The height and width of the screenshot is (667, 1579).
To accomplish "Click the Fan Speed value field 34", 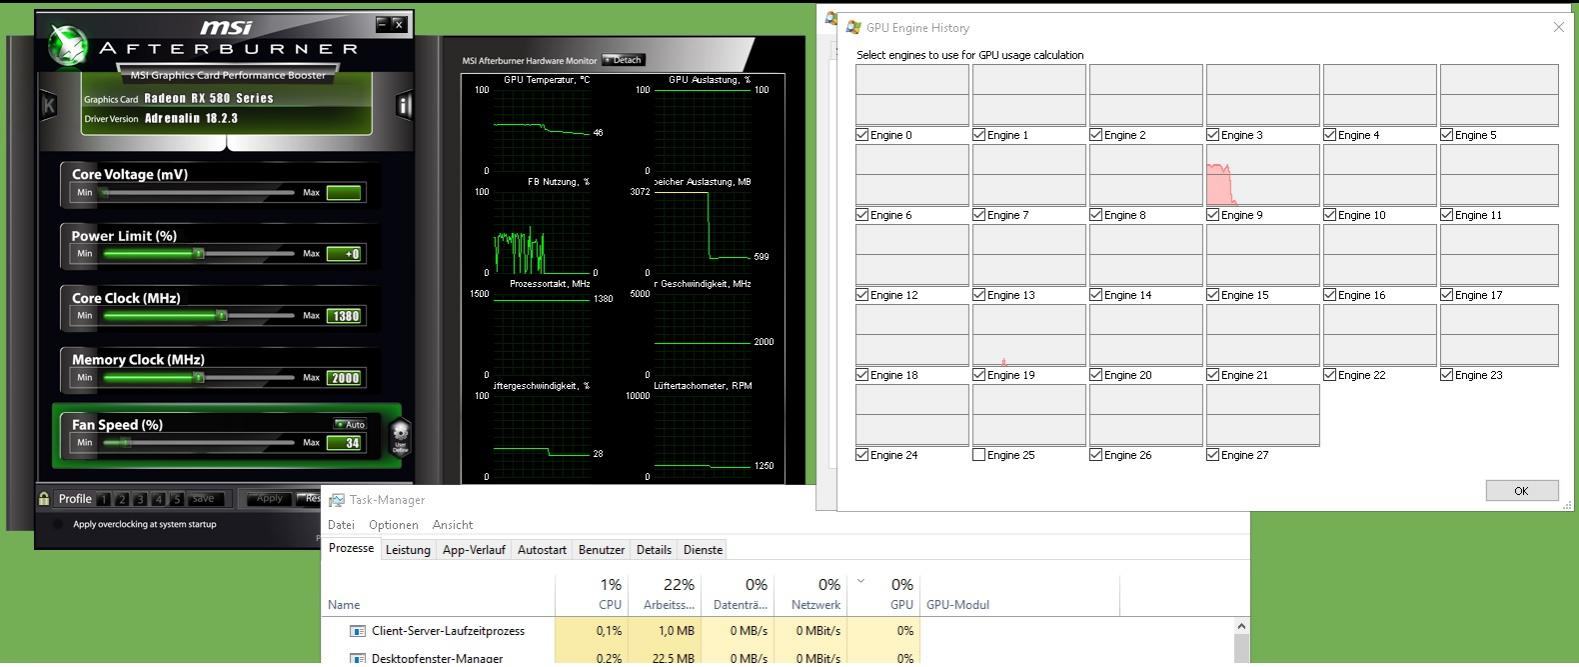I will pyautogui.click(x=344, y=443).
